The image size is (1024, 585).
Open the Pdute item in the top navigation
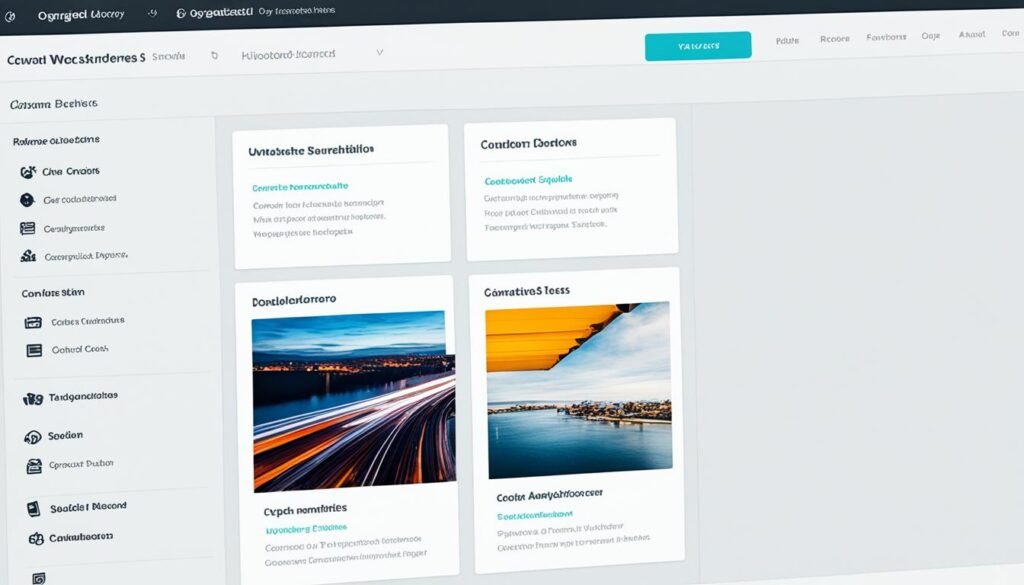(789, 39)
